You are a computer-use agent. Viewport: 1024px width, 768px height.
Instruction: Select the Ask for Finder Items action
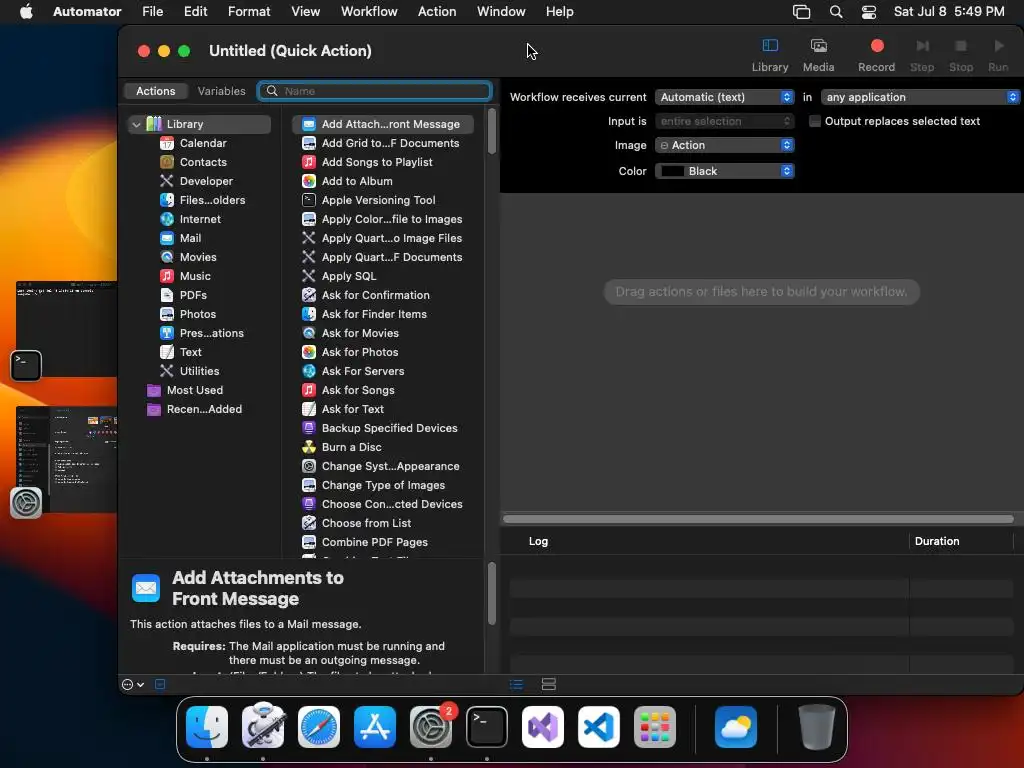[x=374, y=313]
